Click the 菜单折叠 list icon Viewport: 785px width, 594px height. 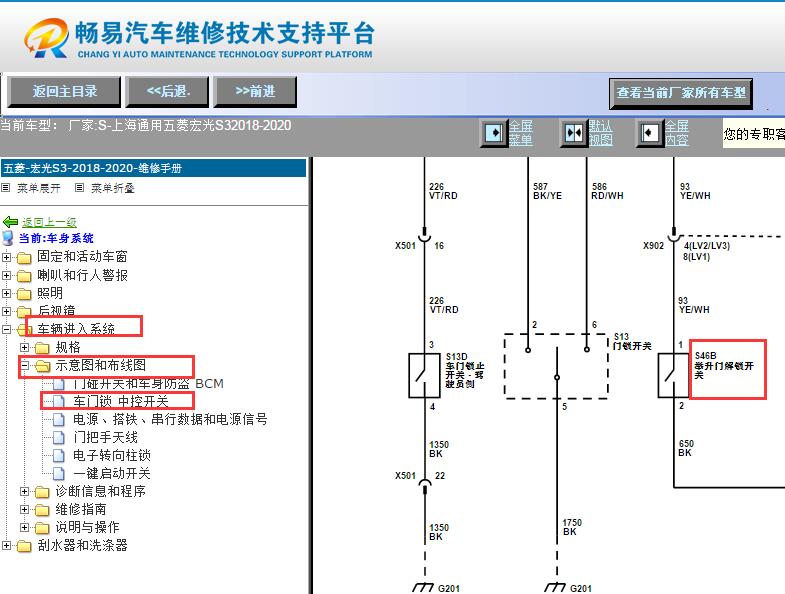point(79,188)
